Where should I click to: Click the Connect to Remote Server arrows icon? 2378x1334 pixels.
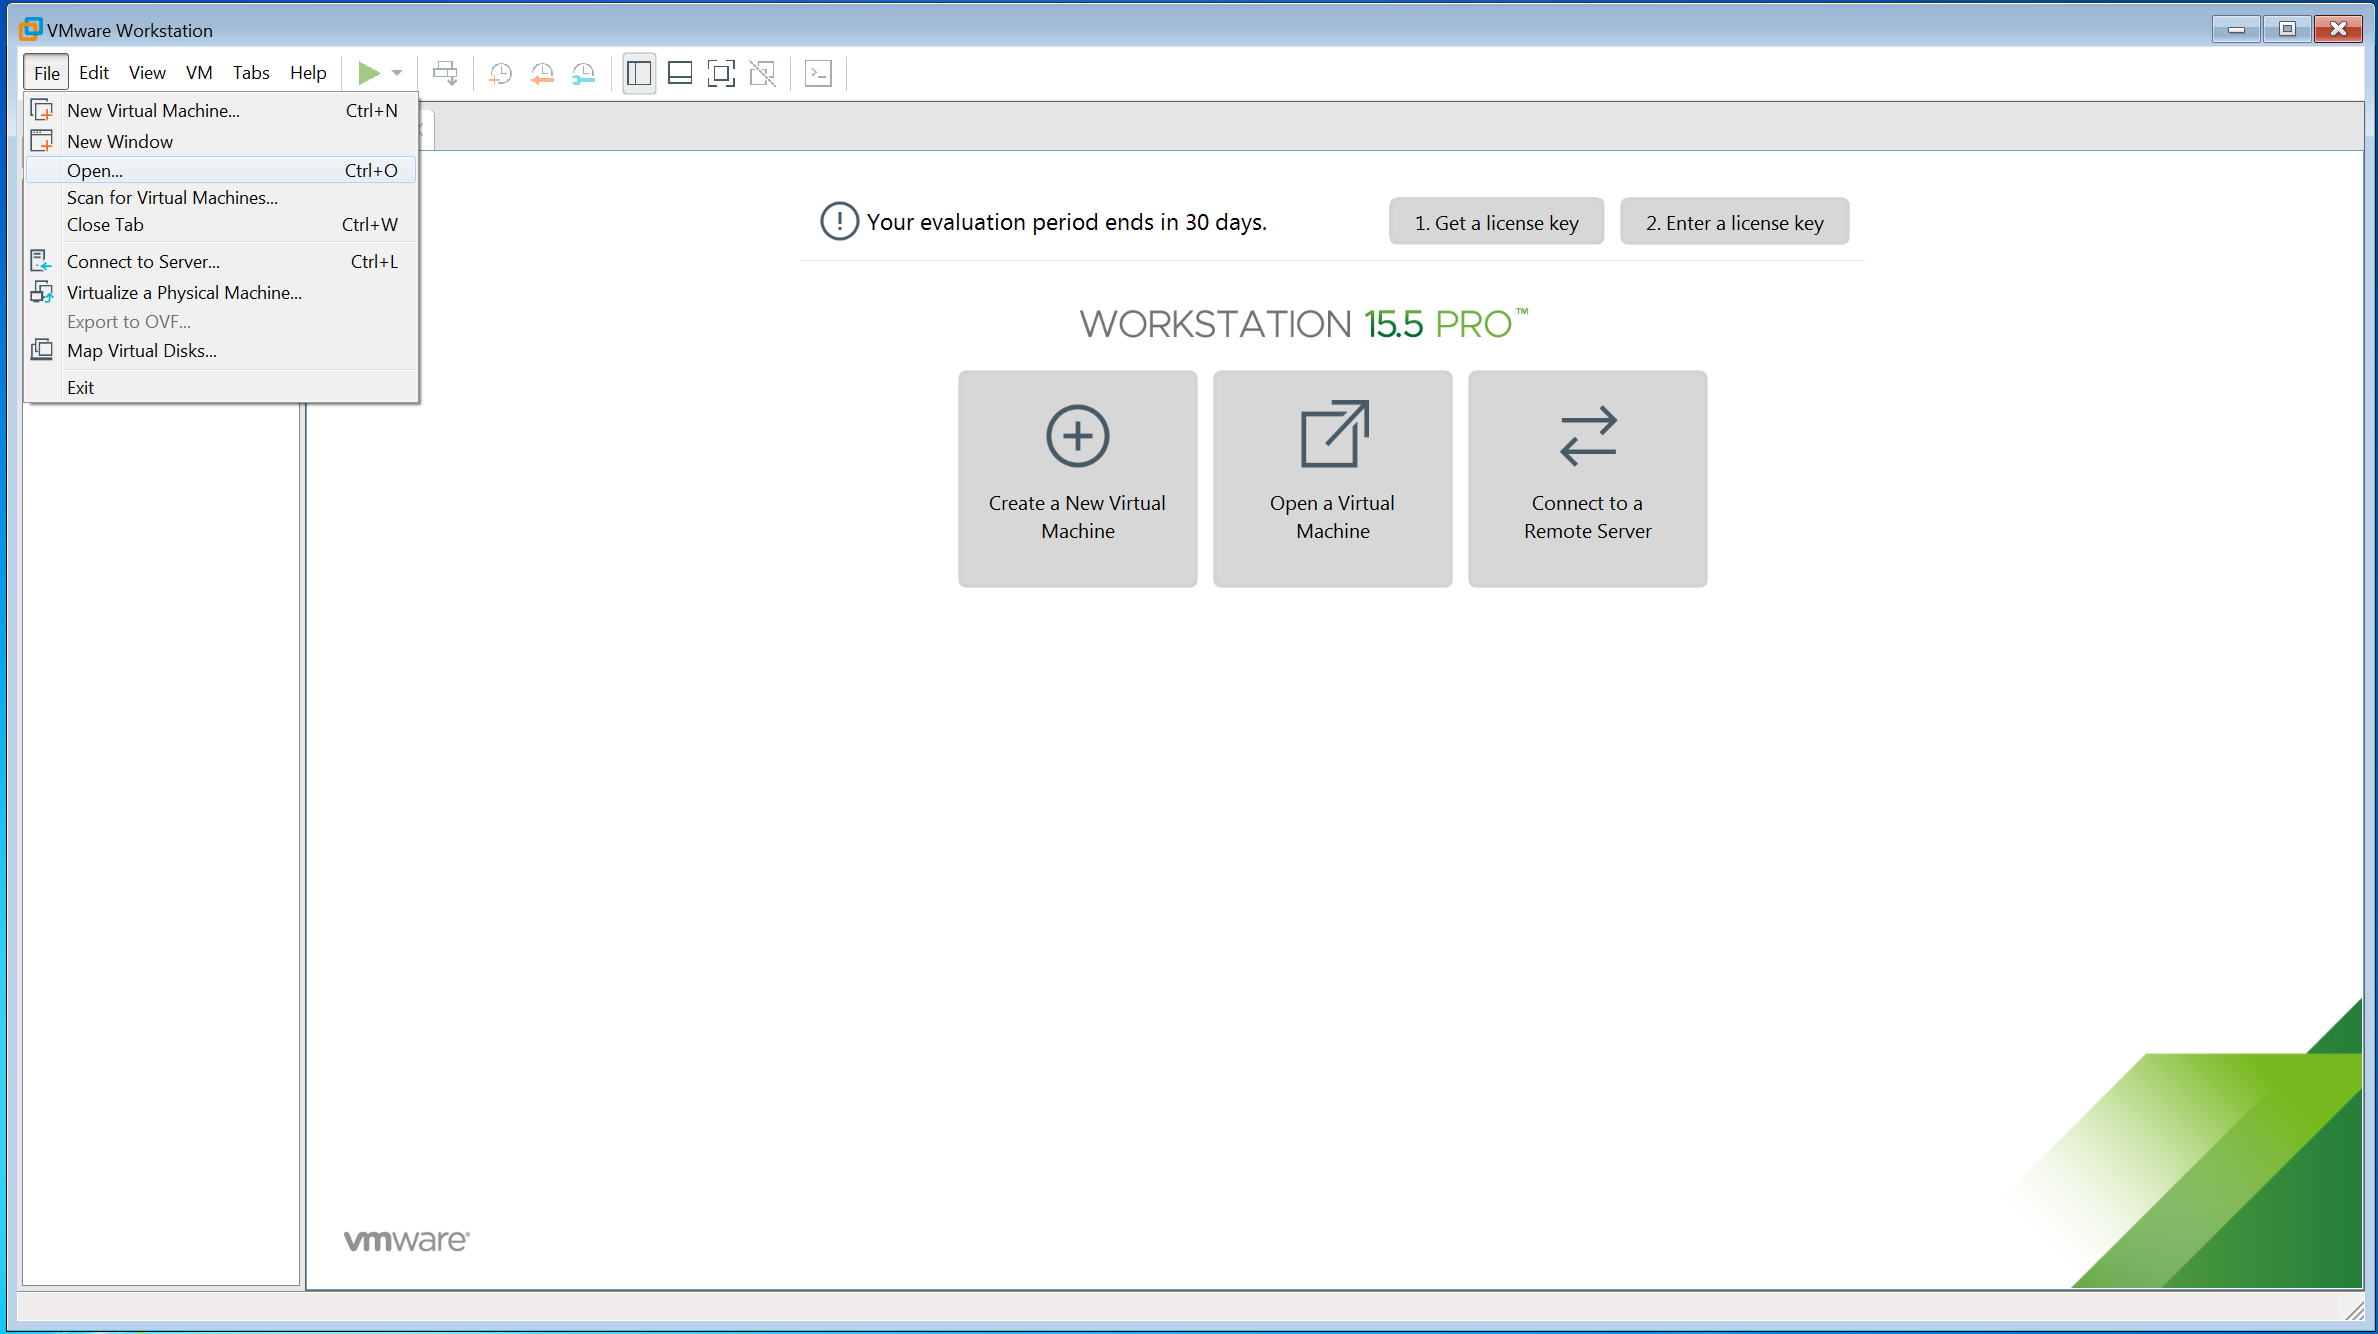click(x=1588, y=436)
